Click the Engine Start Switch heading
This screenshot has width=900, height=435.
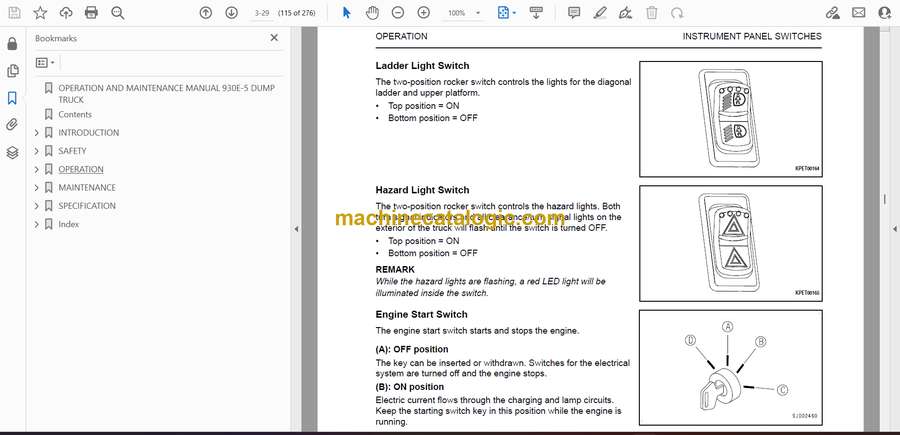[421, 314]
